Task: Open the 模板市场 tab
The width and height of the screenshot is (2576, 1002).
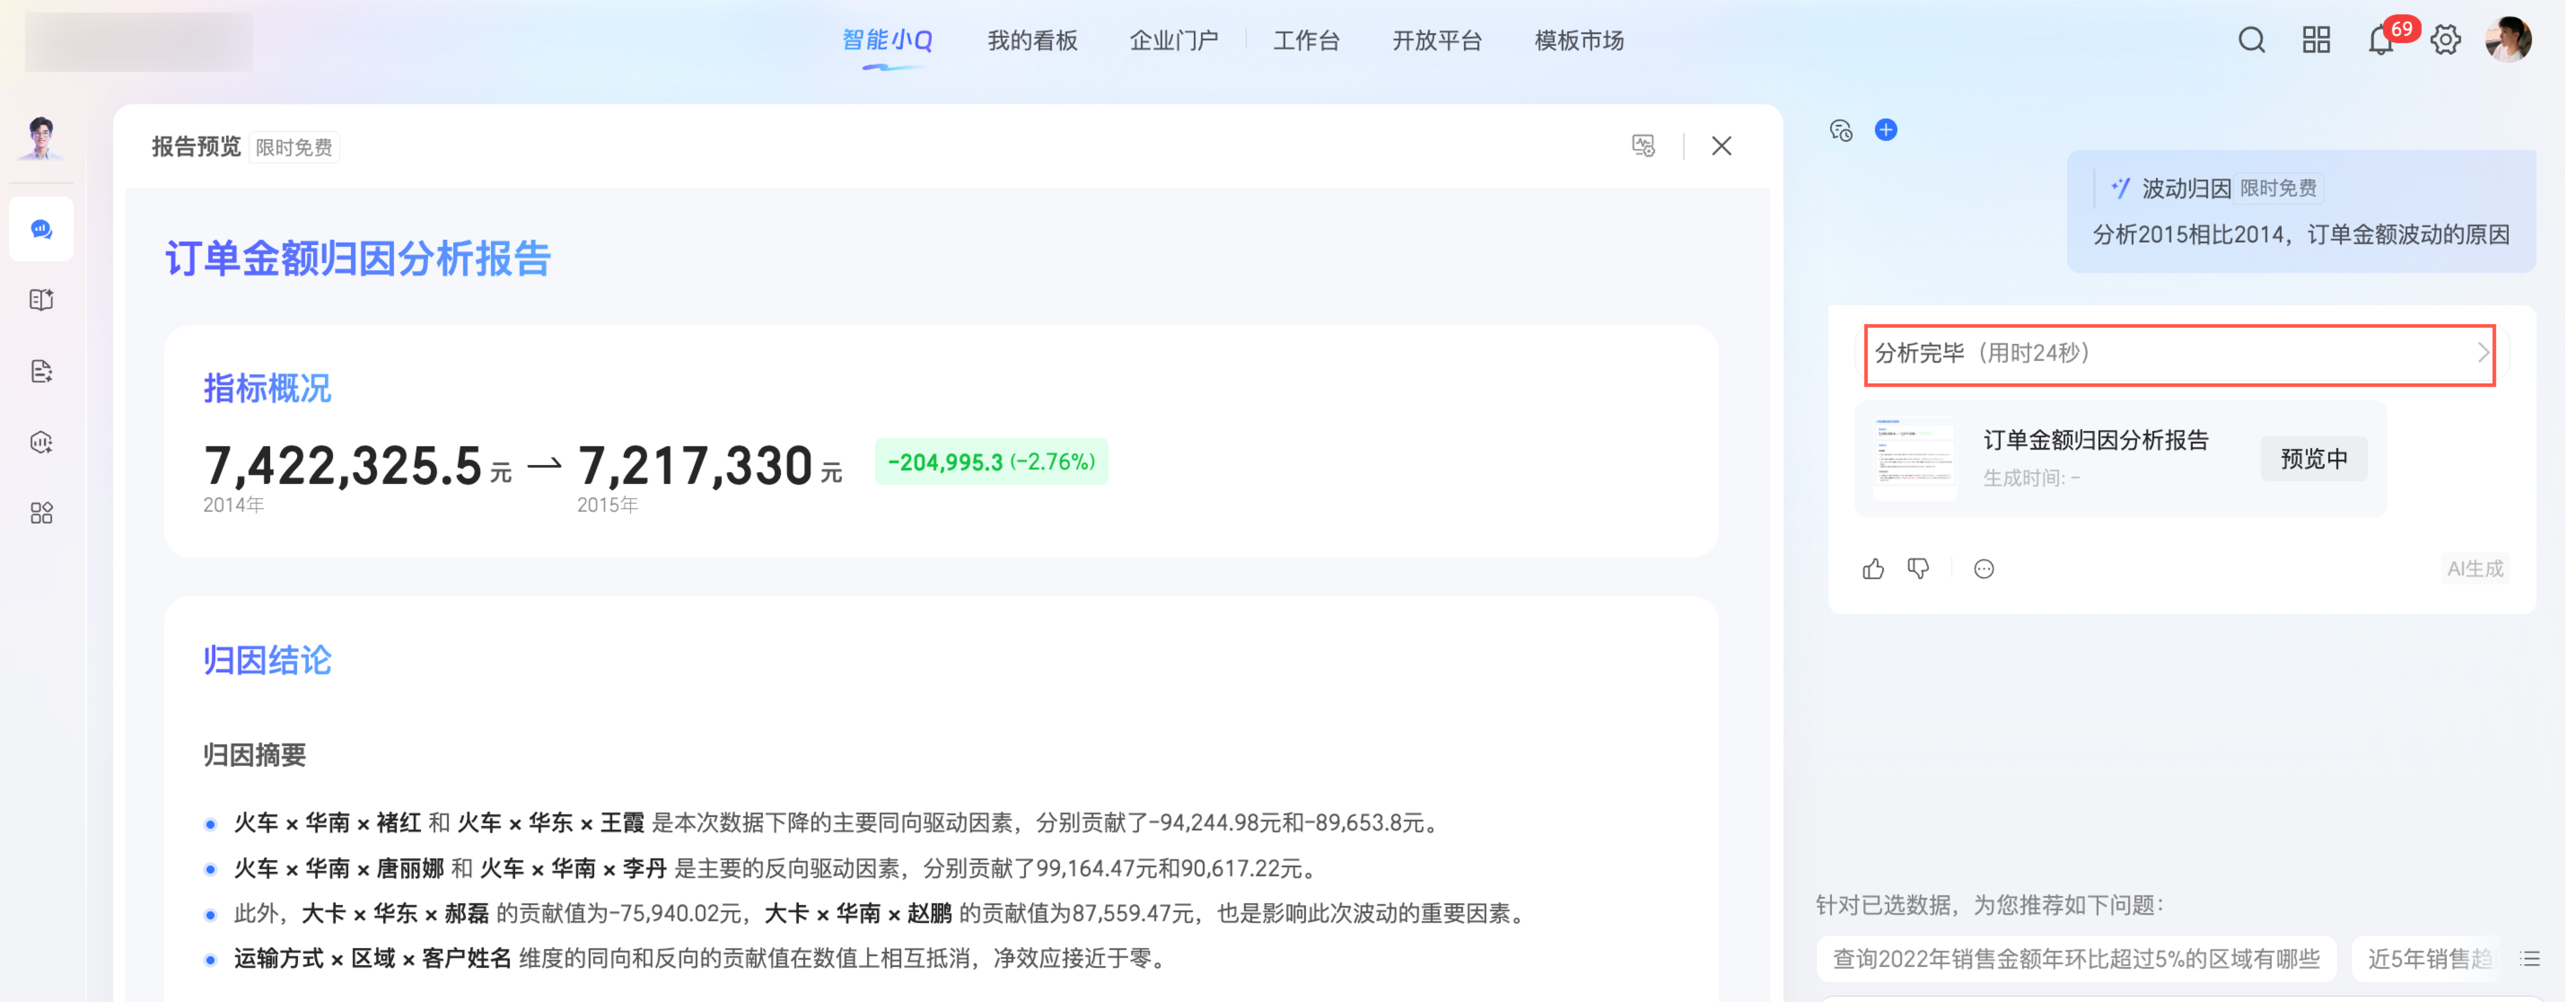Action: 1578,41
